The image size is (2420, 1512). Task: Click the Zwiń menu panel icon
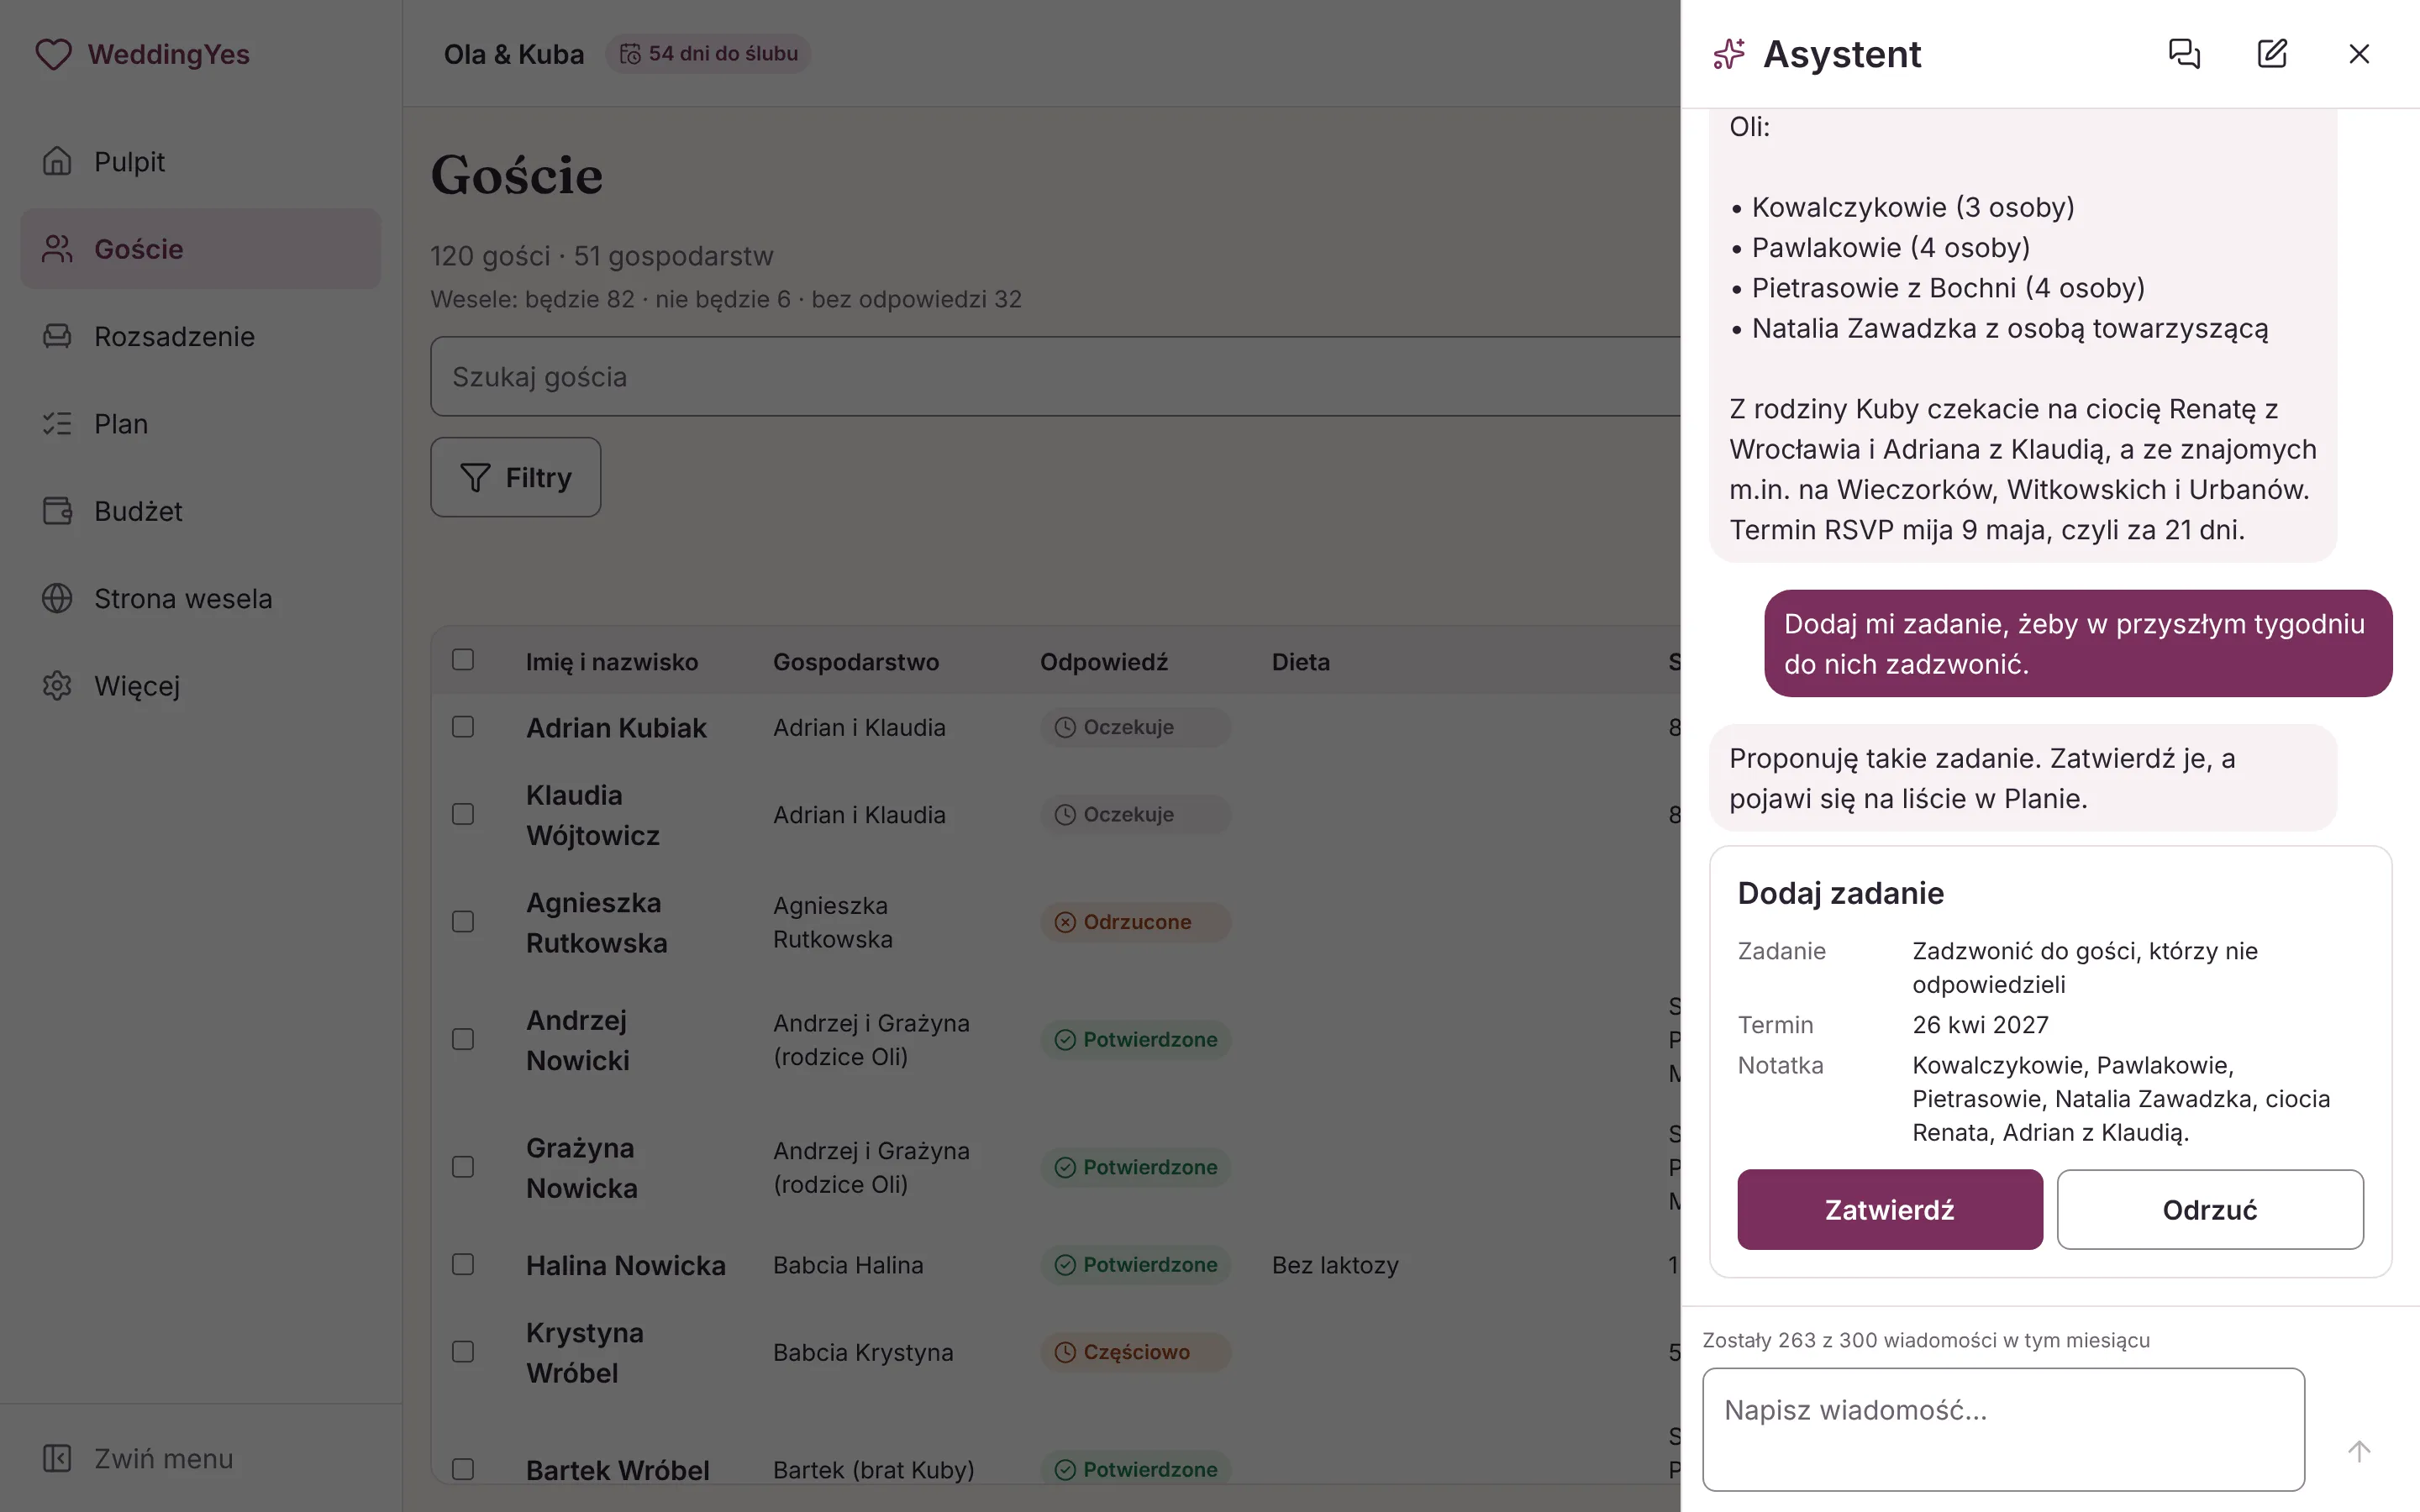pyautogui.click(x=57, y=1458)
